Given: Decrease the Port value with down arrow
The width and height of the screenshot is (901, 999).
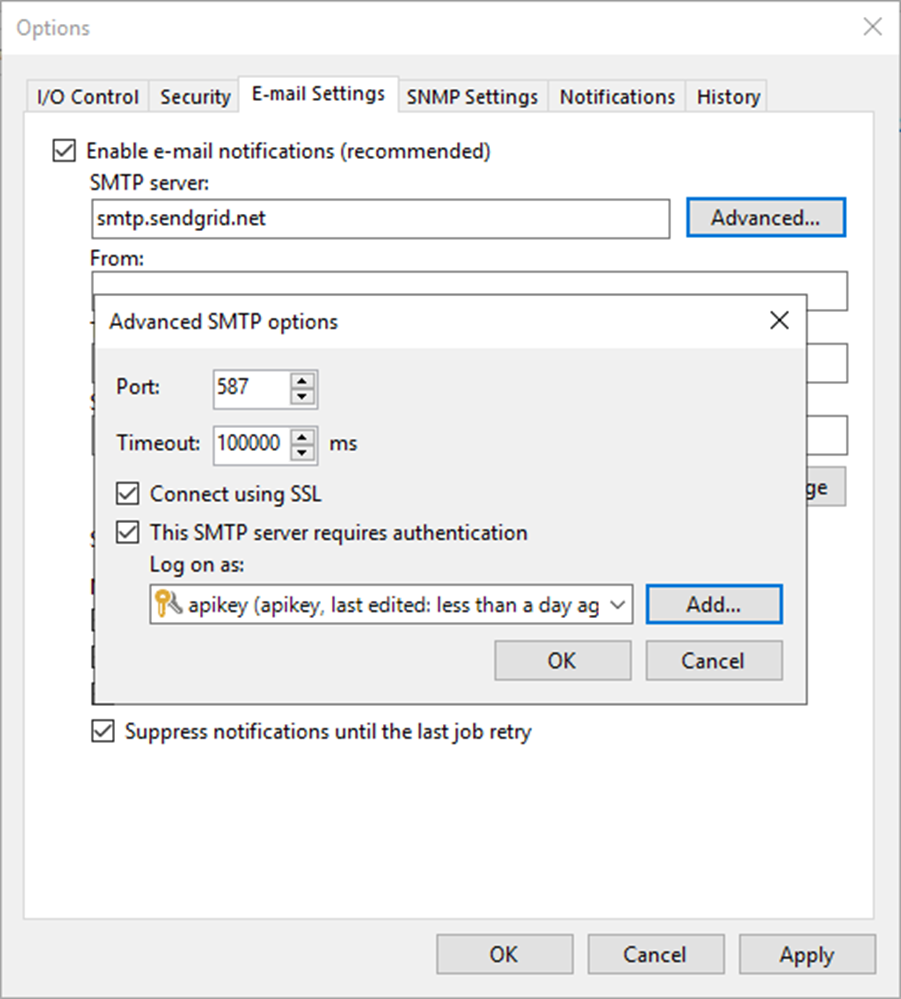Looking at the screenshot, I should pos(303,396).
